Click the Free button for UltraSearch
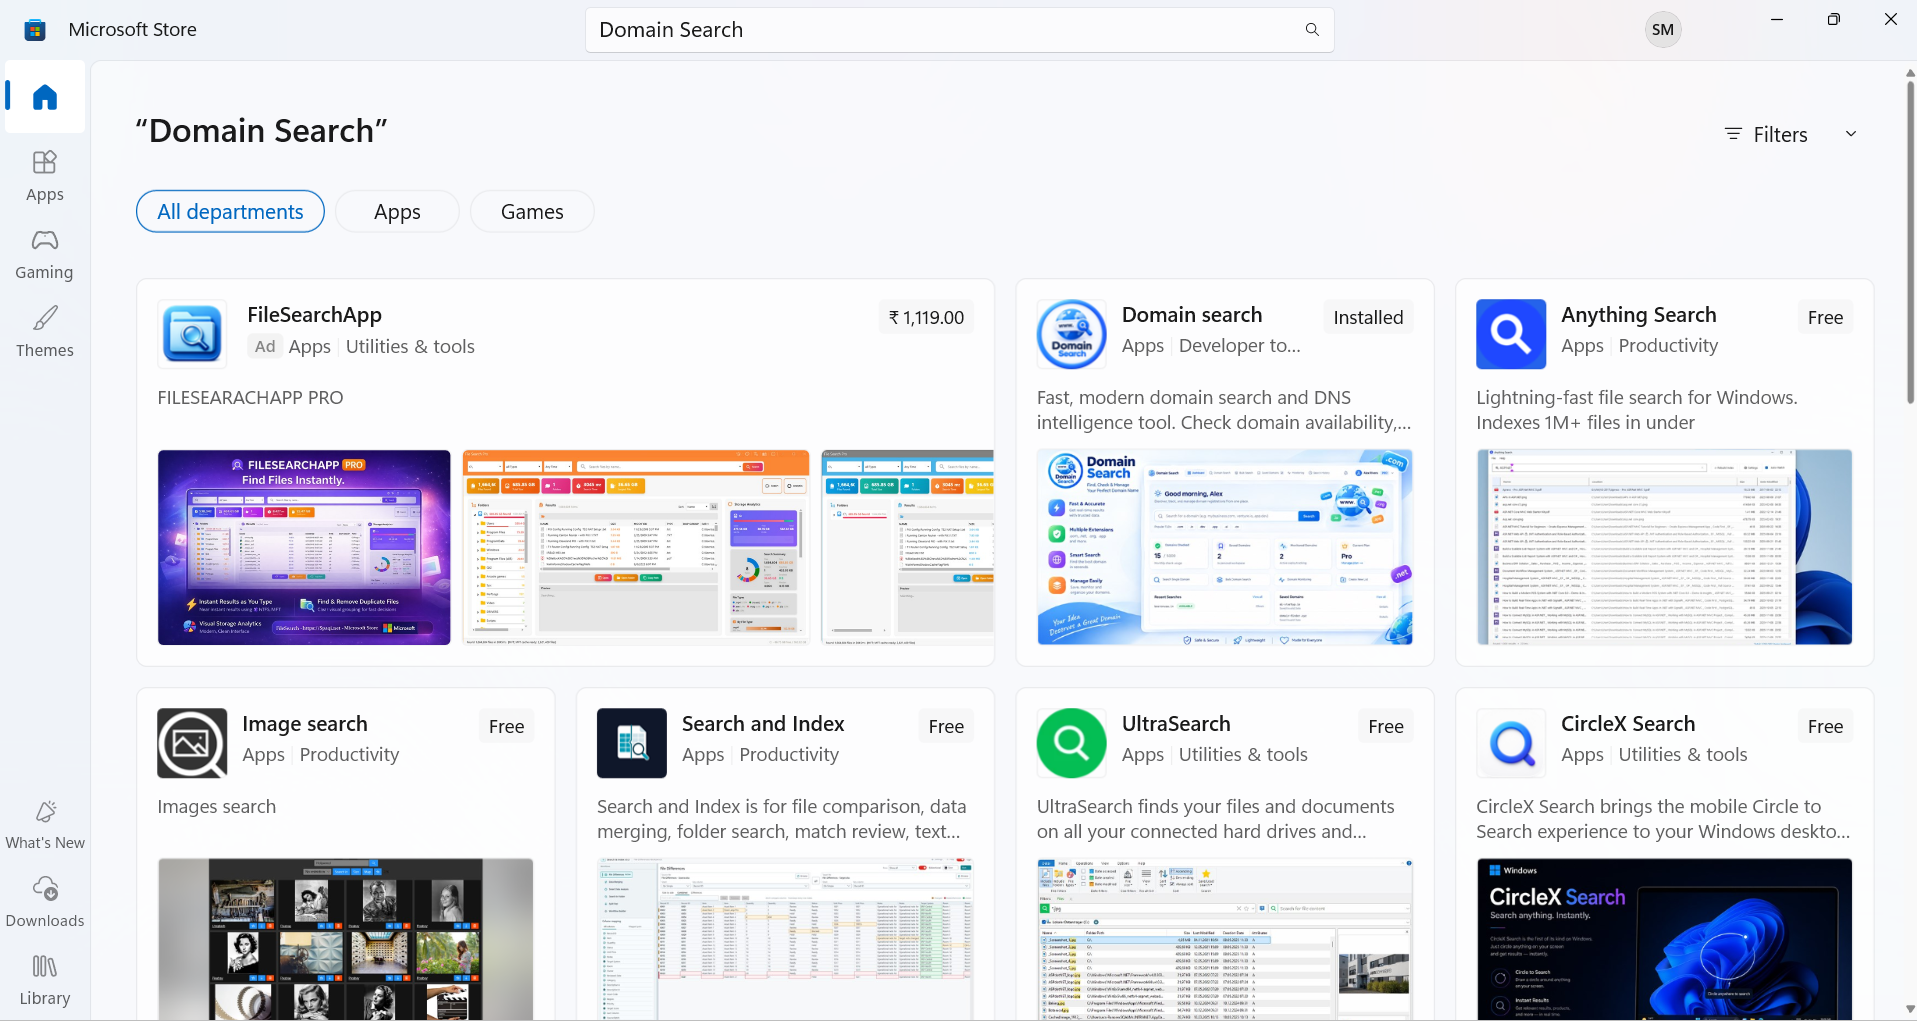The width and height of the screenshot is (1917, 1021). (x=1386, y=727)
